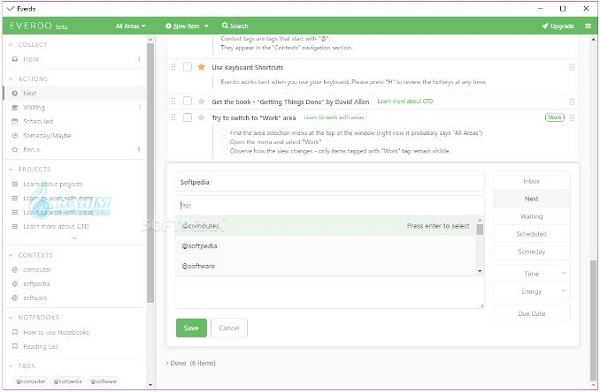Viewport: 600px width, 392px height.
Task: Click the Upgrade button
Action: [558, 26]
